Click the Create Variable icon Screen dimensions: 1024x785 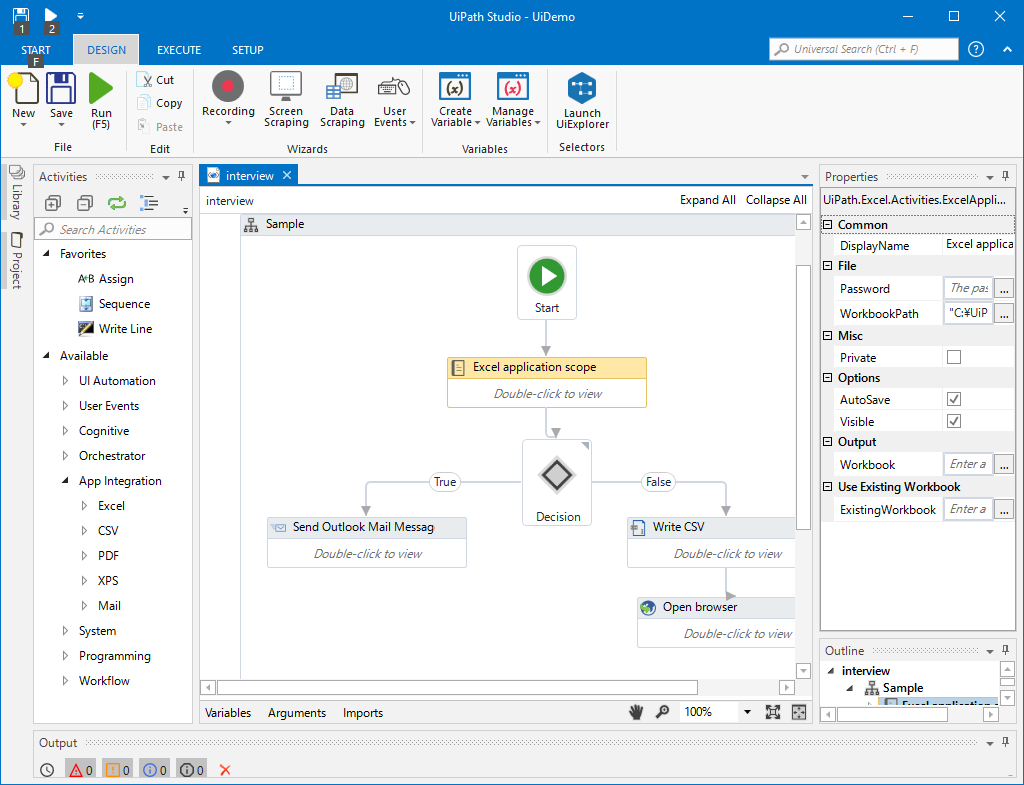tap(455, 88)
